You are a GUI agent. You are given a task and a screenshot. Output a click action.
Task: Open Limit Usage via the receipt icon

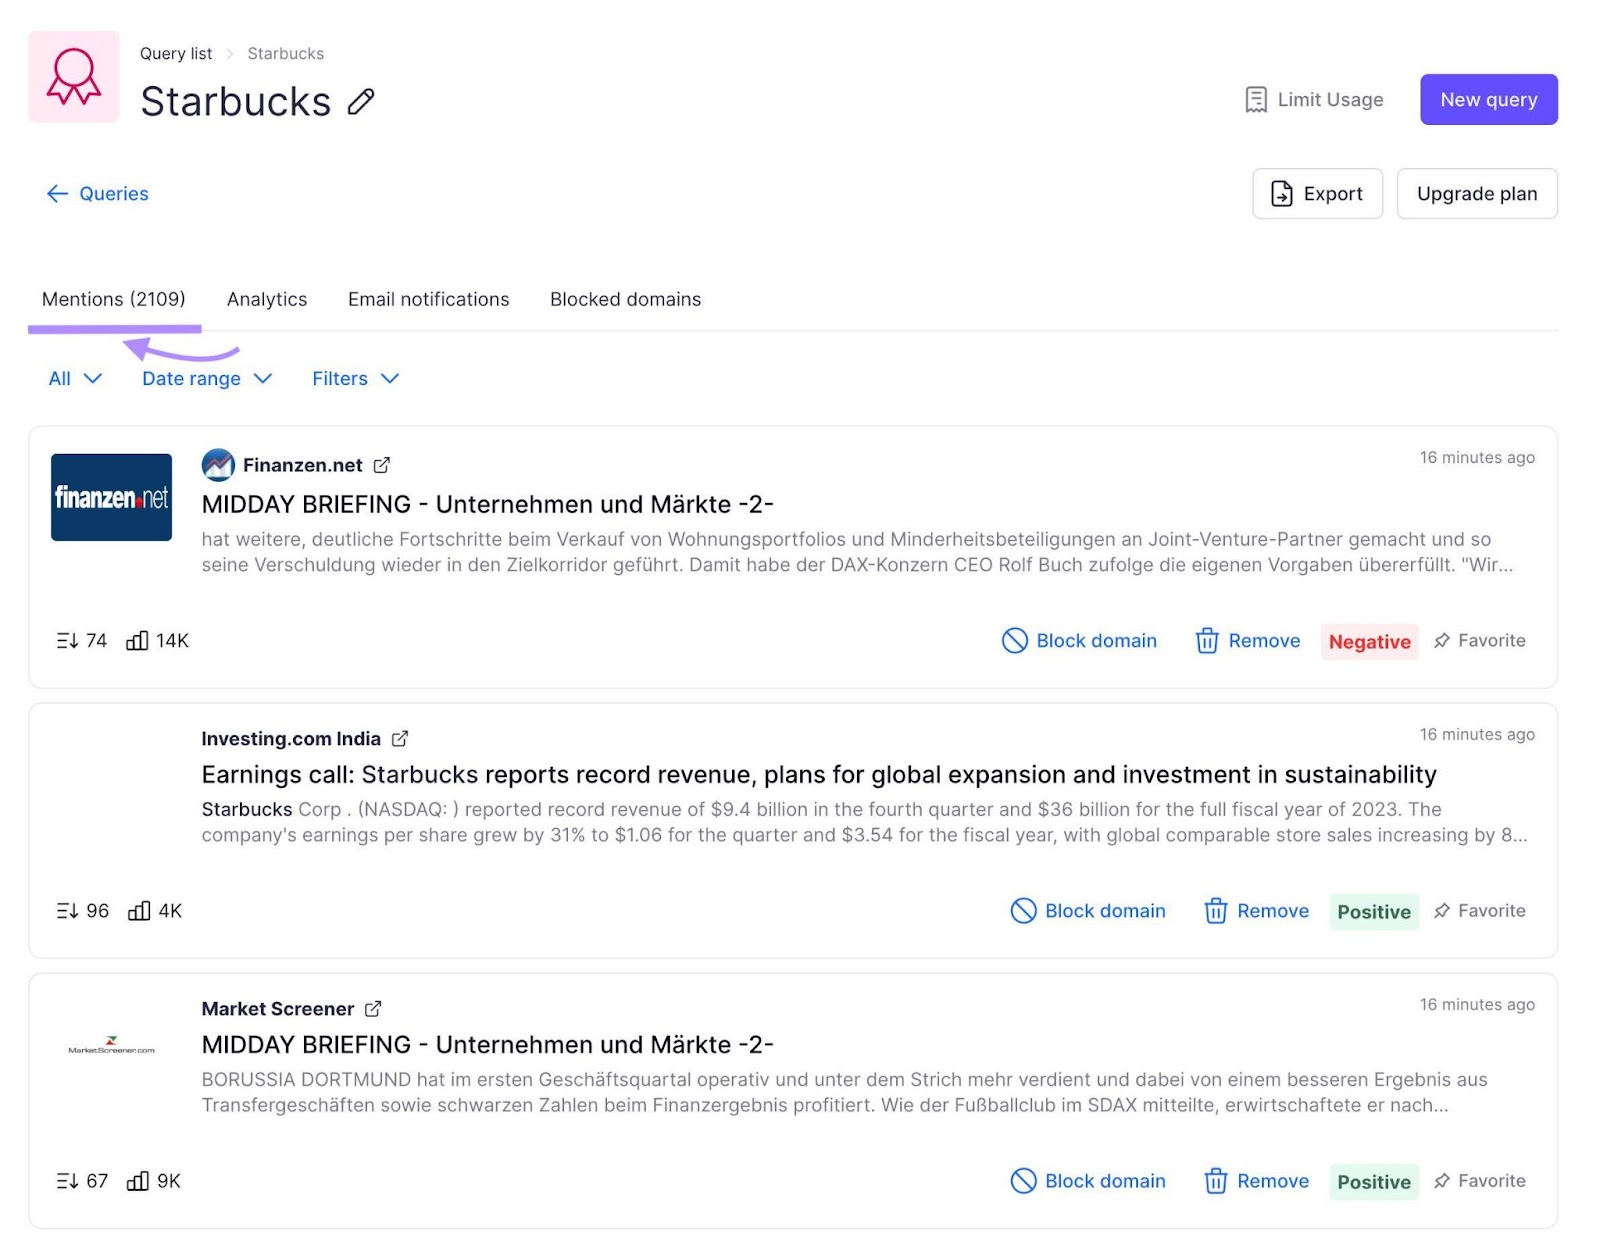click(1255, 99)
